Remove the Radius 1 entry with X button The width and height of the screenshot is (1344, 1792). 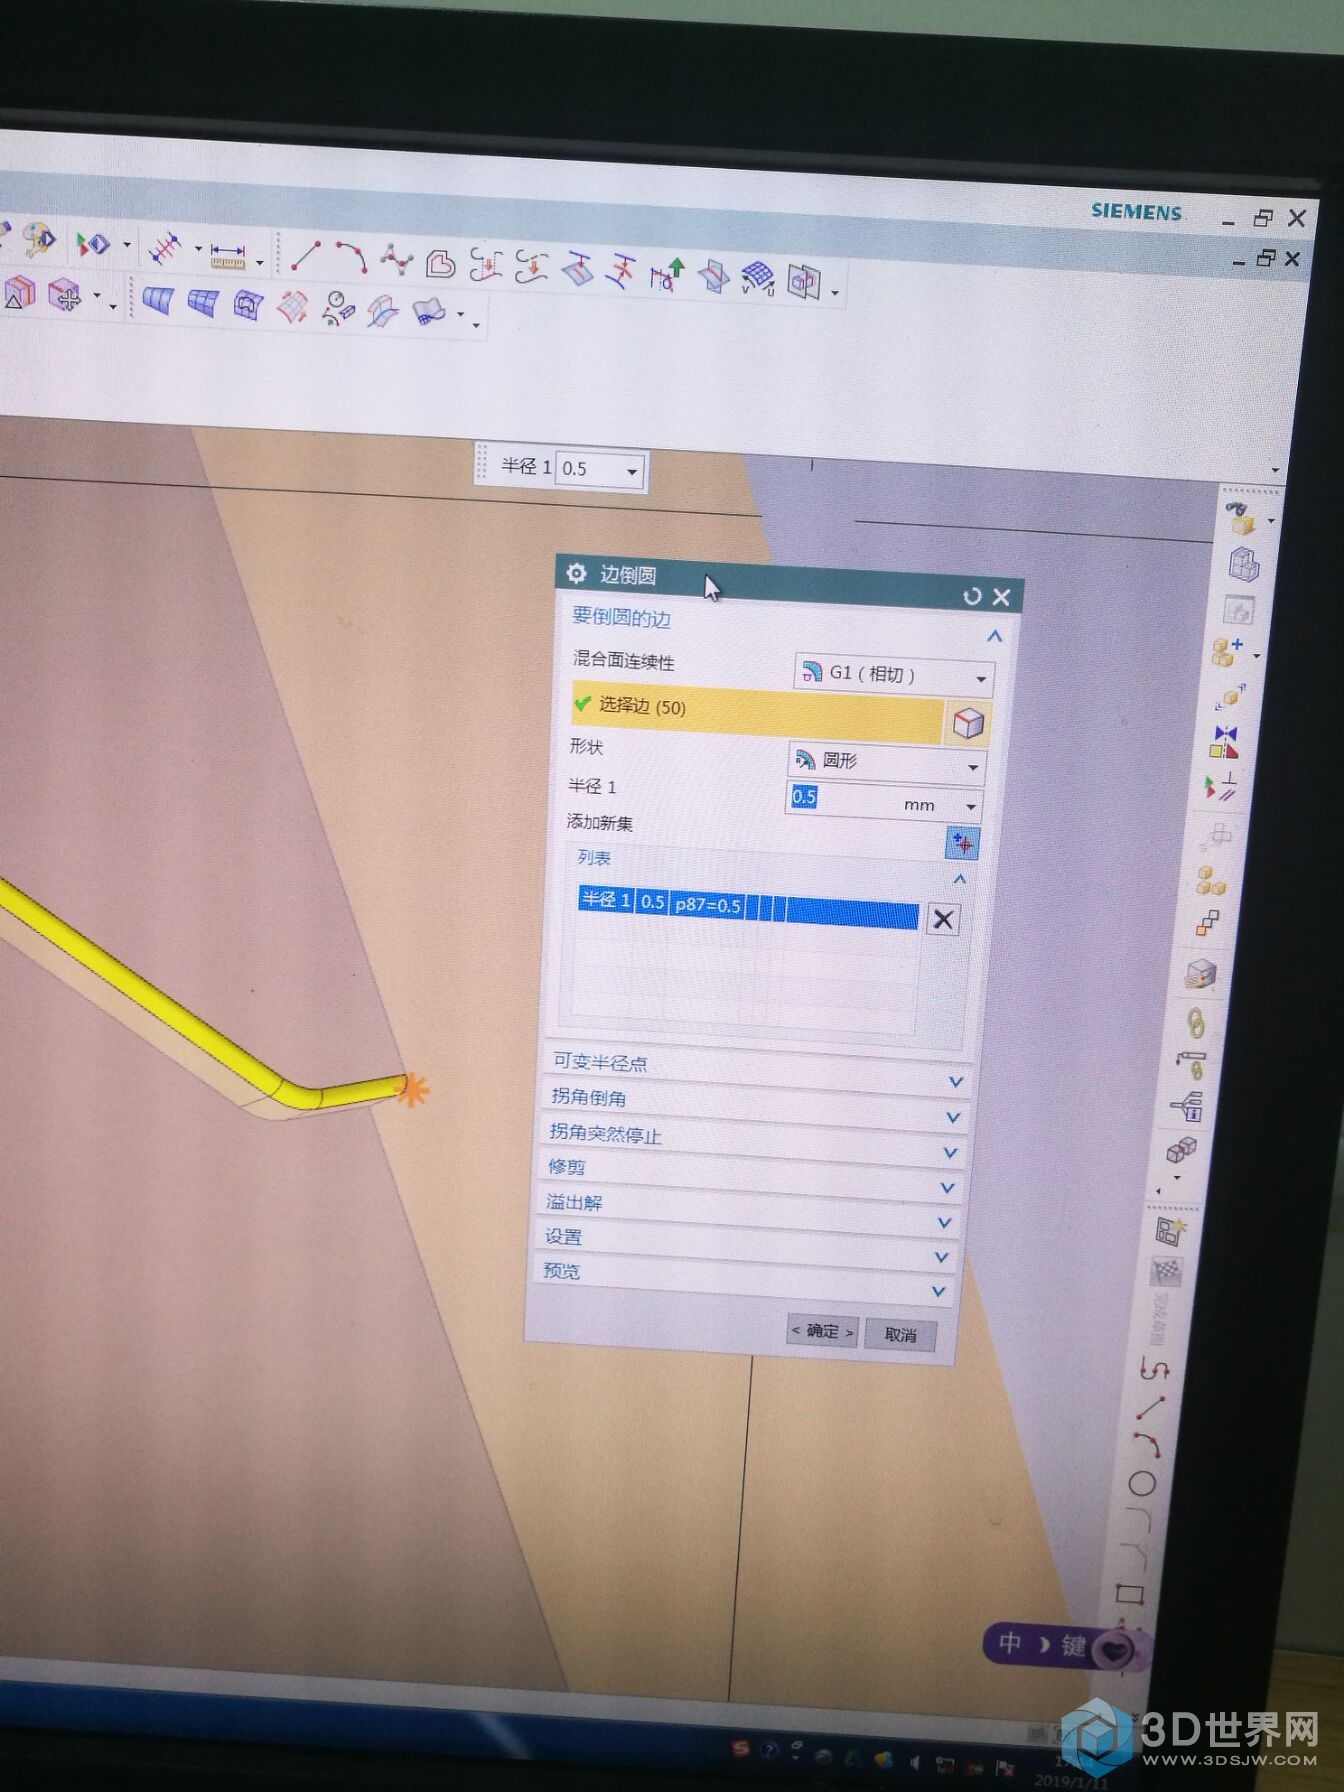(942, 919)
